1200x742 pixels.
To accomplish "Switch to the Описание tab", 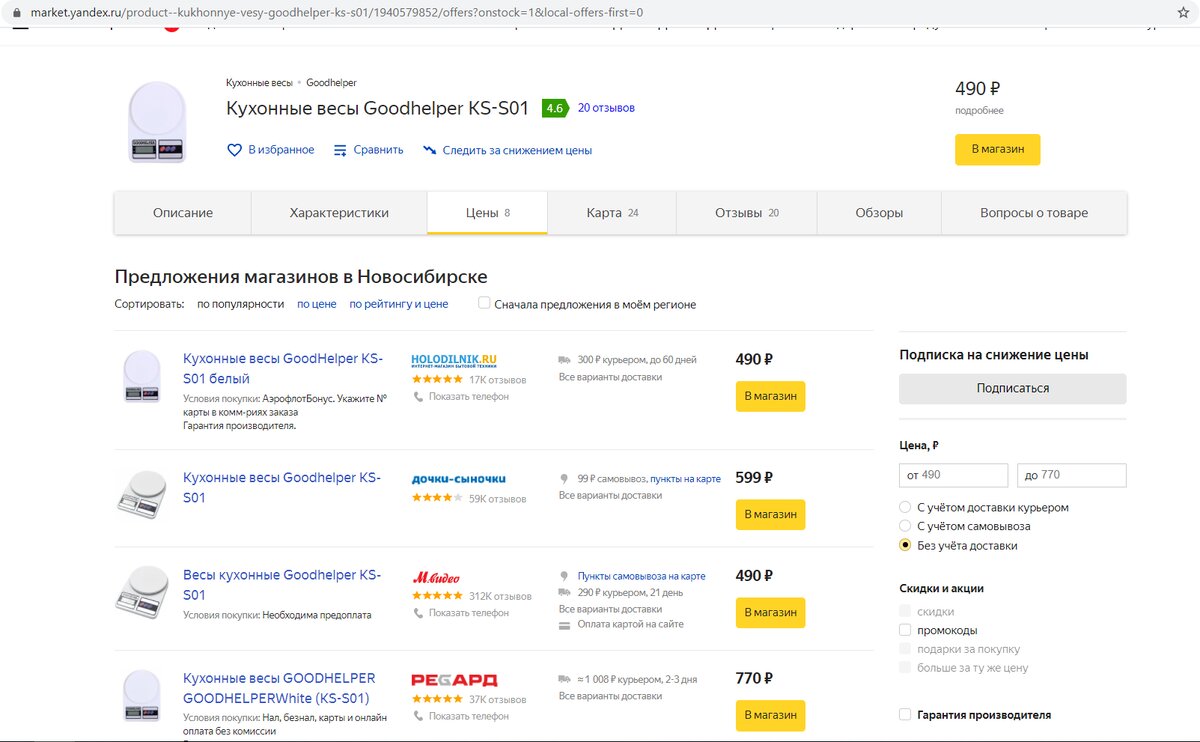I will pyautogui.click(x=183, y=213).
